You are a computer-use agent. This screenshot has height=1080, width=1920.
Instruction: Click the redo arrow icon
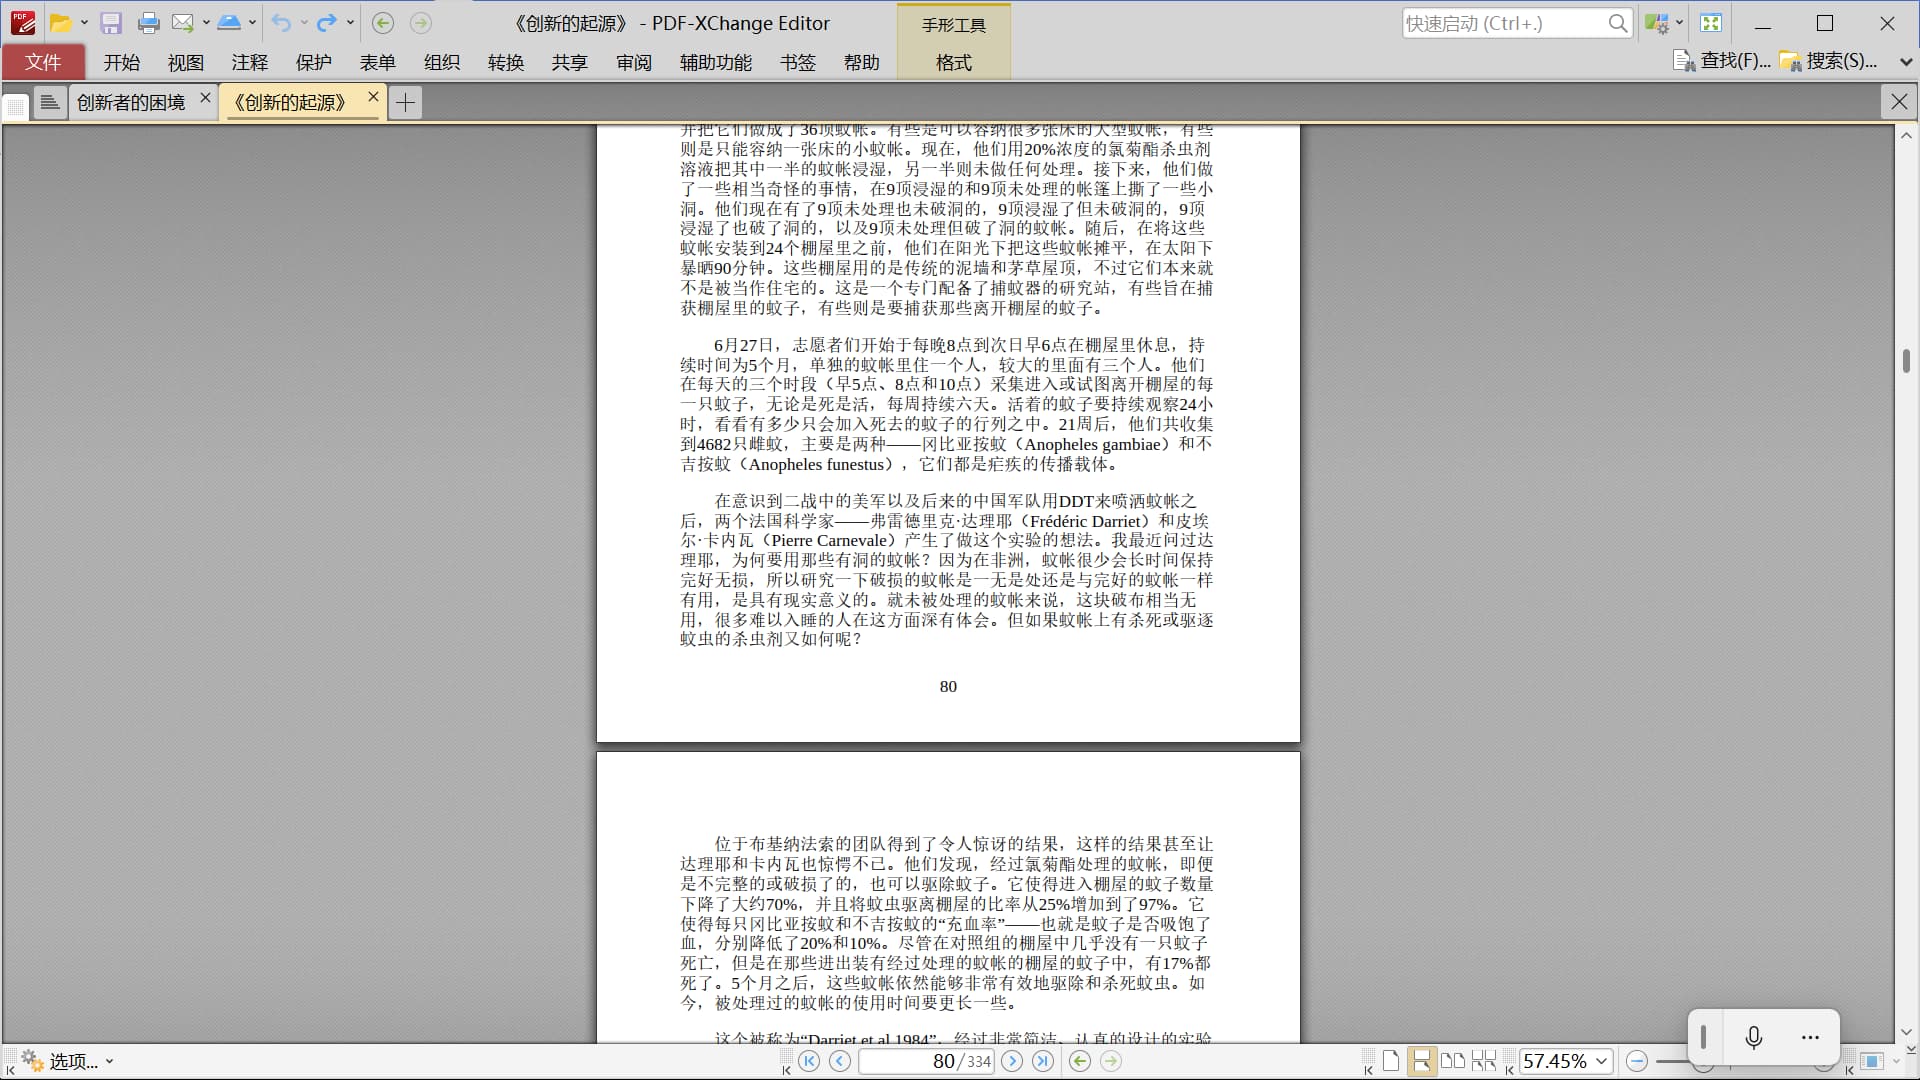tap(326, 23)
